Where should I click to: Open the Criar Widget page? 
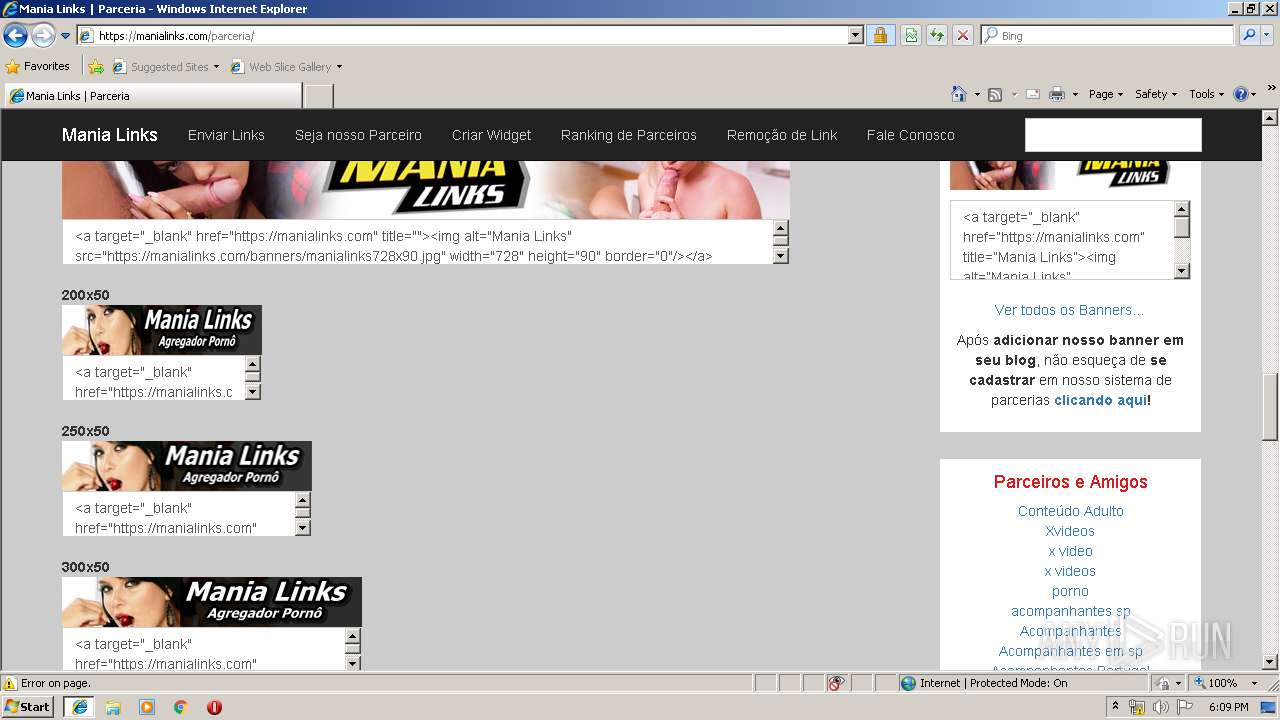tap(491, 135)
